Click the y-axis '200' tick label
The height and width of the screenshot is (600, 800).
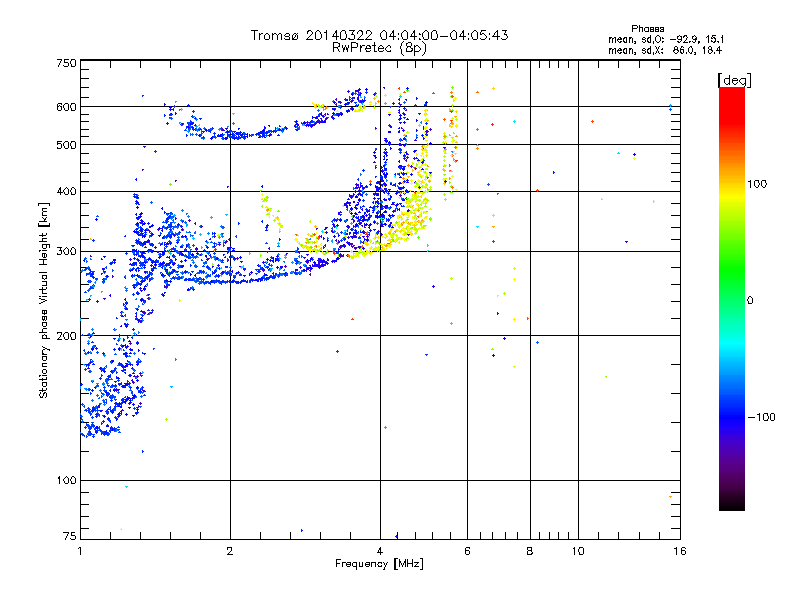tap(66, 336)
